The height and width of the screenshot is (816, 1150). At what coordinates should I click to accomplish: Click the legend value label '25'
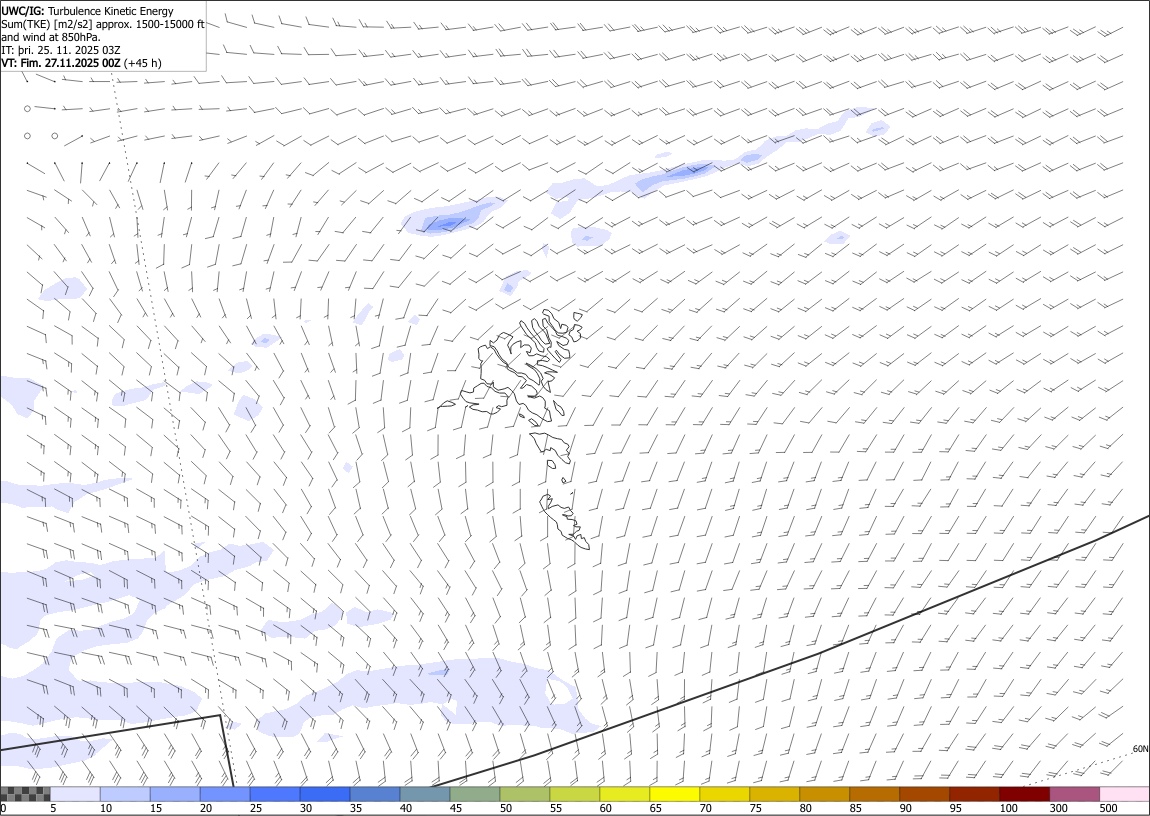pyautogui.click(x=256, y=809)
